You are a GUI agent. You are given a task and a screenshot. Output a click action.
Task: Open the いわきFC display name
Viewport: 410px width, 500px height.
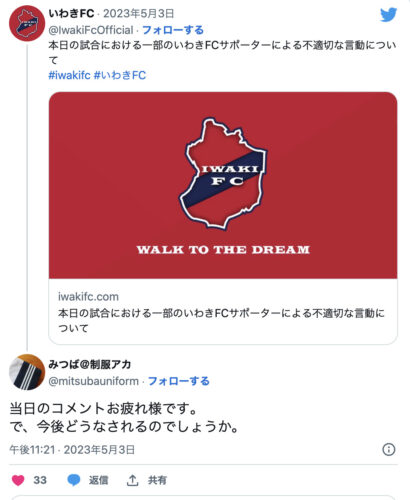coord(71,14)
